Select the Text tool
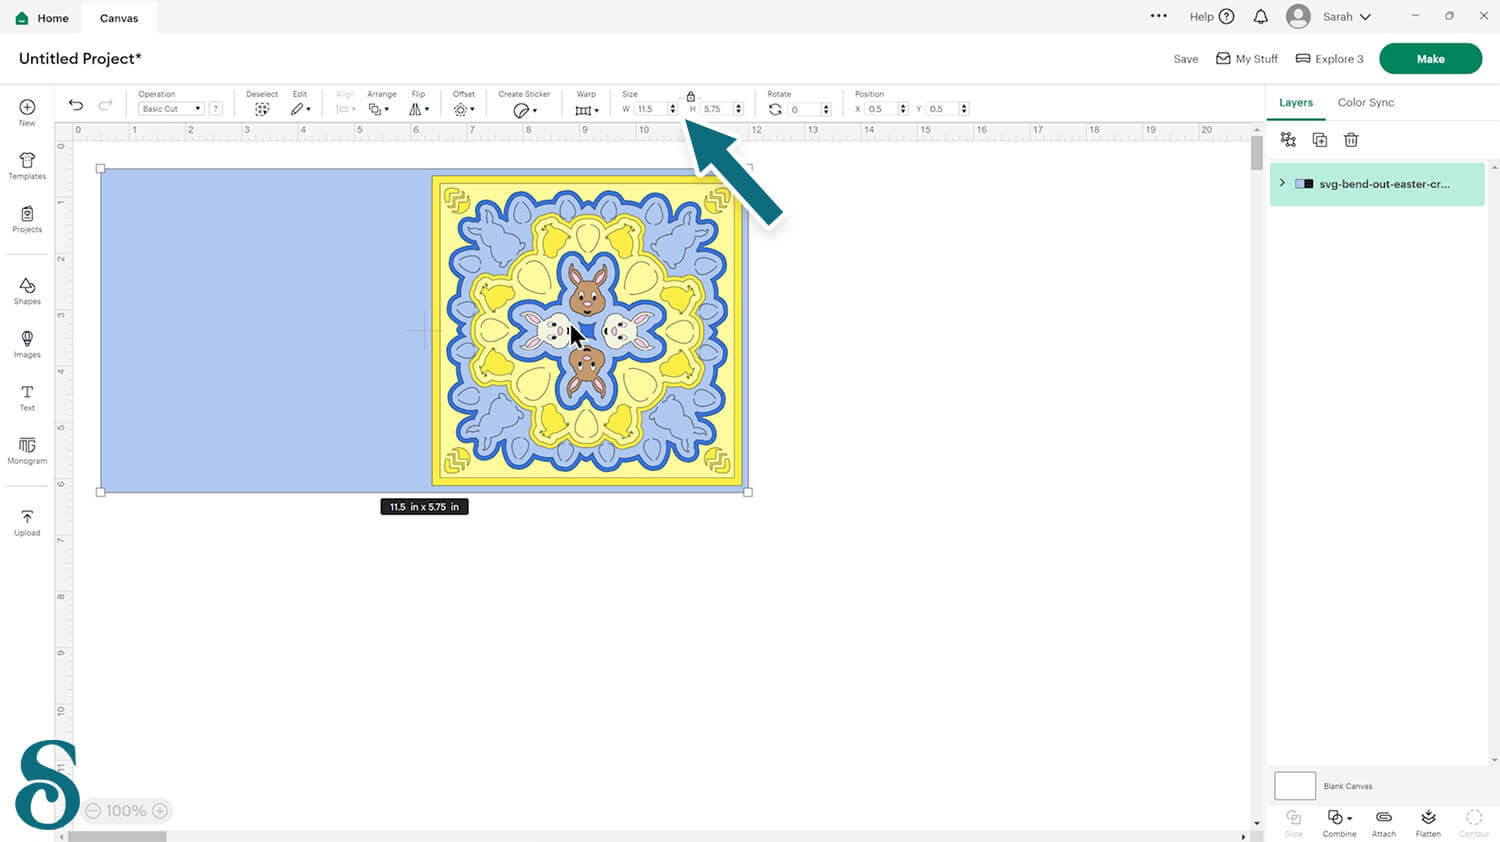 27,397
